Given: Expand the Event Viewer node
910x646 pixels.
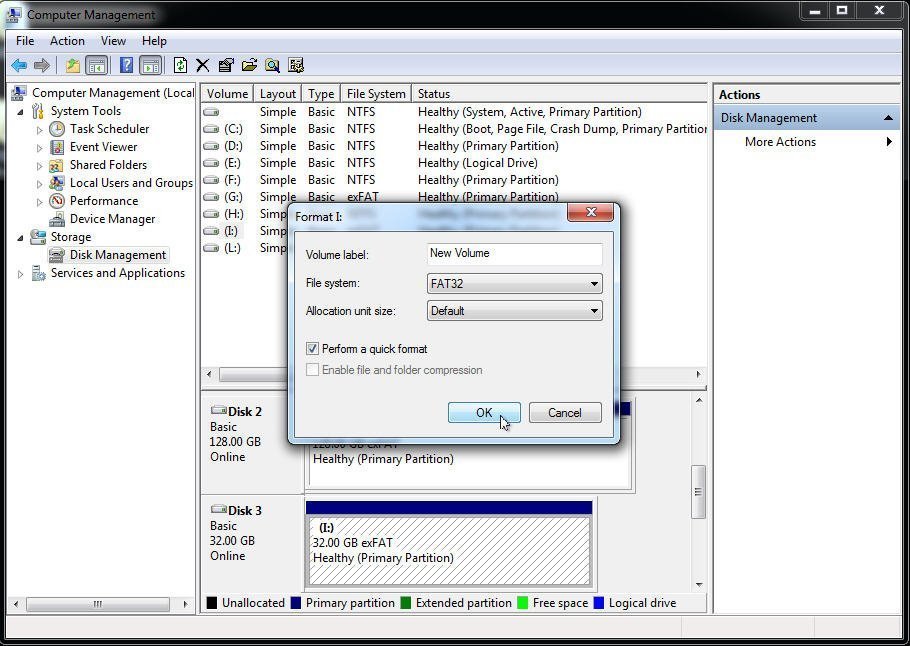Looking at the screenshot, I should (39, 148).
